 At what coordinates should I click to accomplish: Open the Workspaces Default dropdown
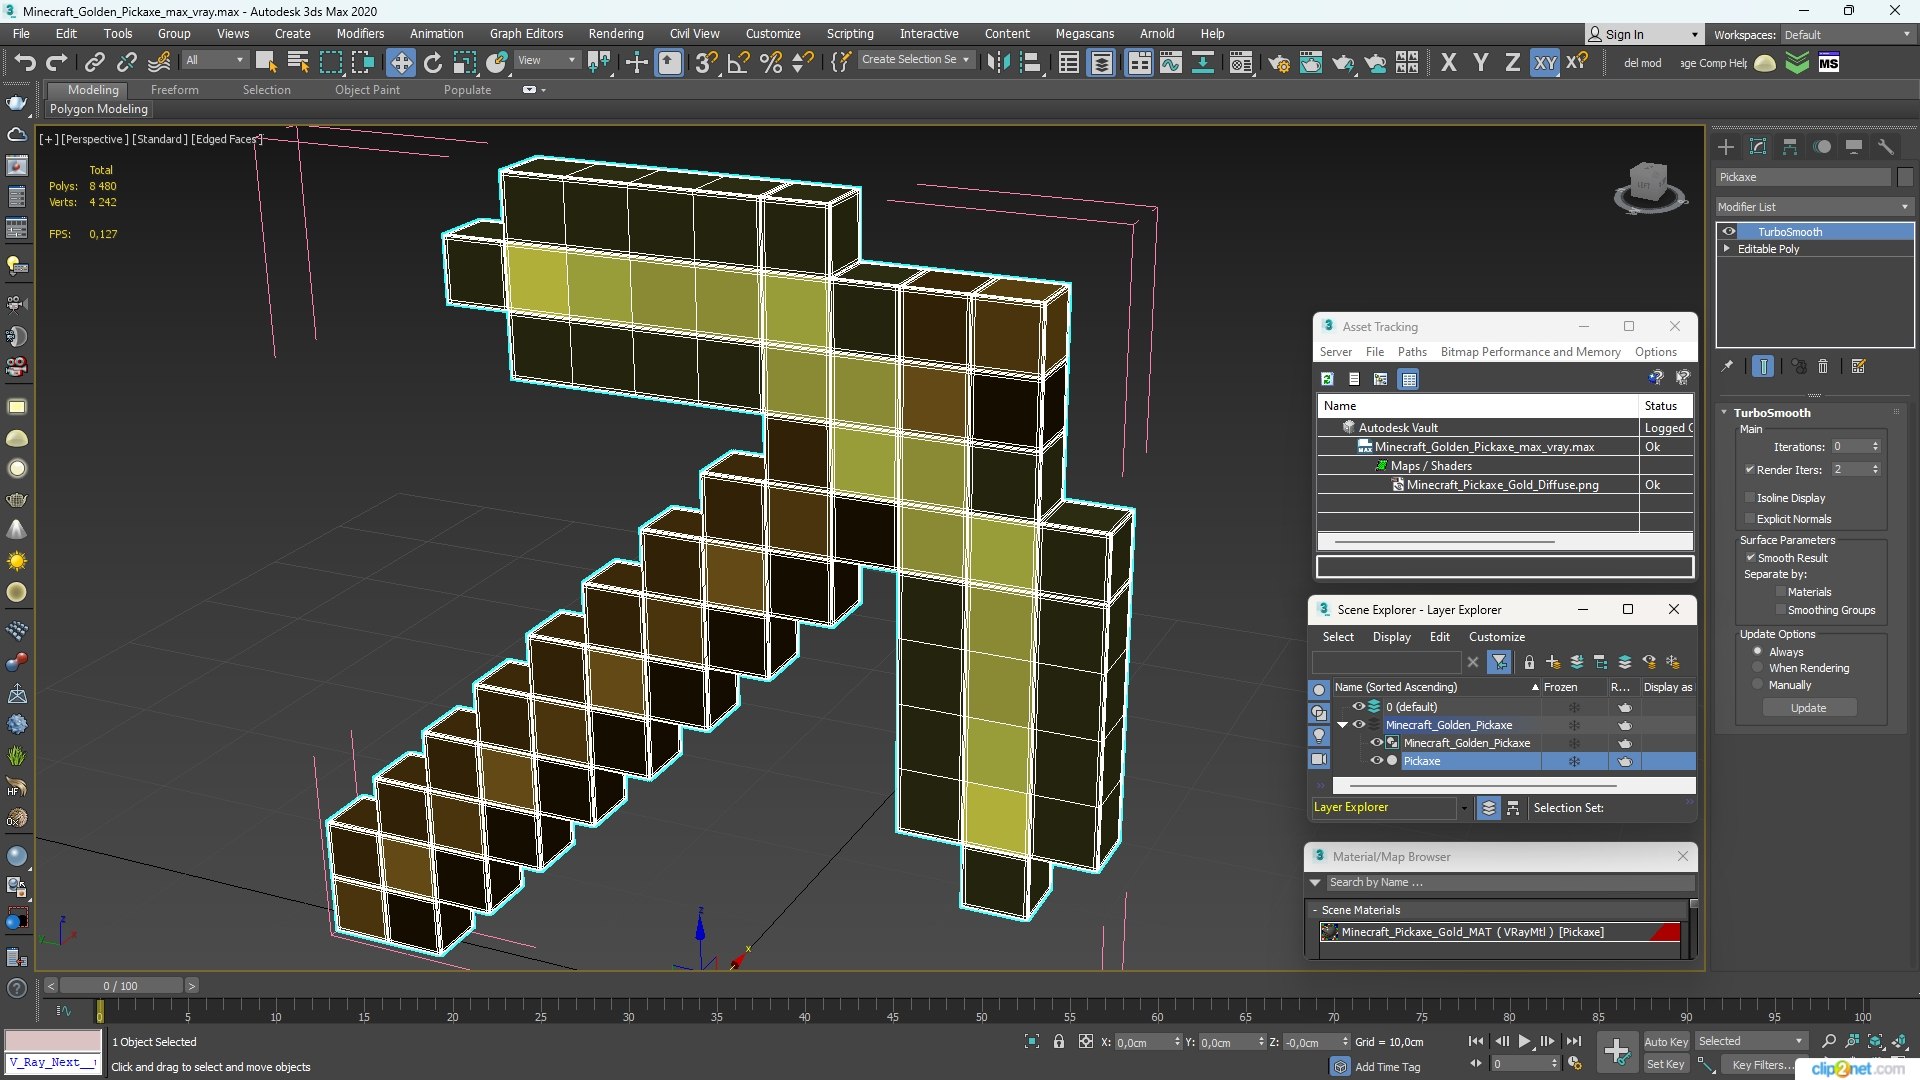pos(1847,35)
